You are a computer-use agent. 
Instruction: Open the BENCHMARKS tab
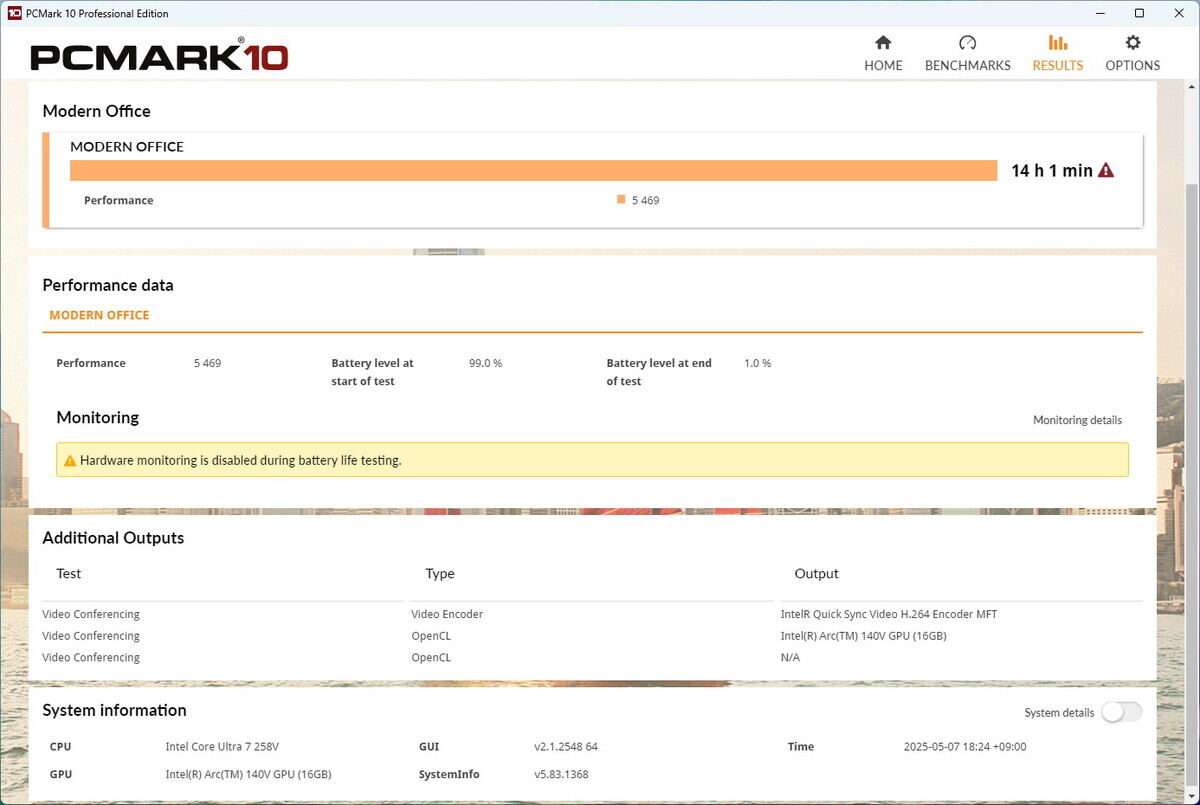tap(967, 53)
